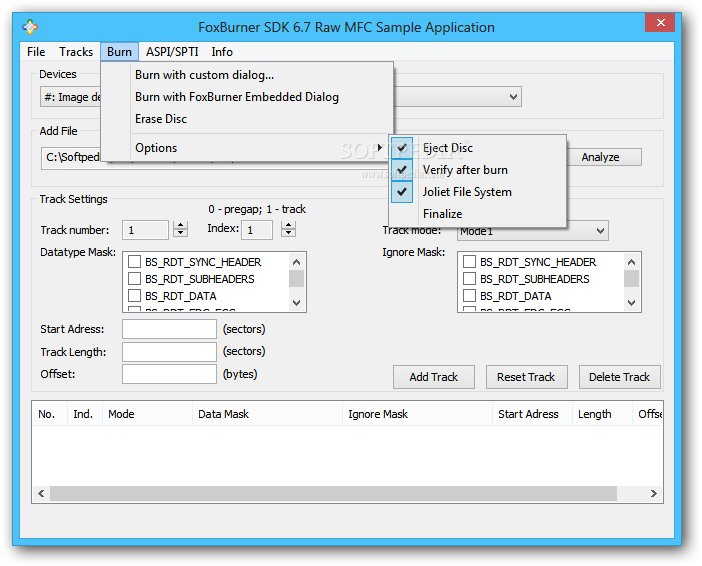
Task: Check BS_RDT_SUBHEADERS in Datatype Mask
Action: pos(134,279)
